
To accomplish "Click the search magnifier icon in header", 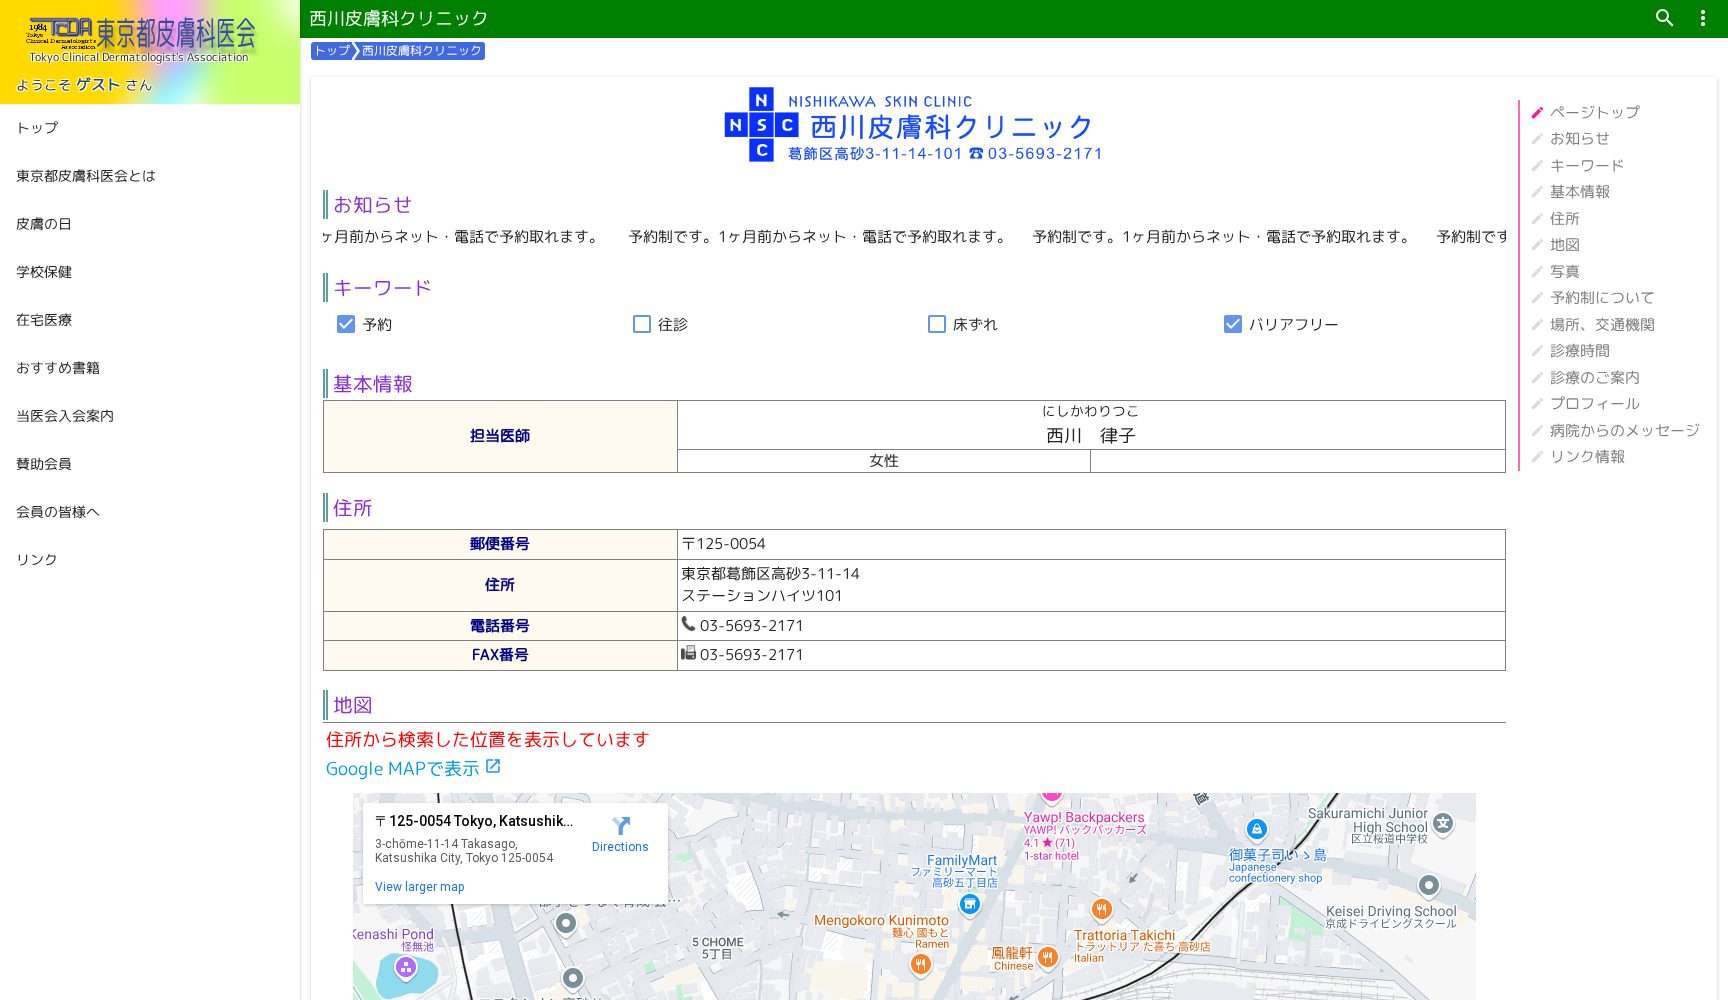I will click(x=1663, y=18).
